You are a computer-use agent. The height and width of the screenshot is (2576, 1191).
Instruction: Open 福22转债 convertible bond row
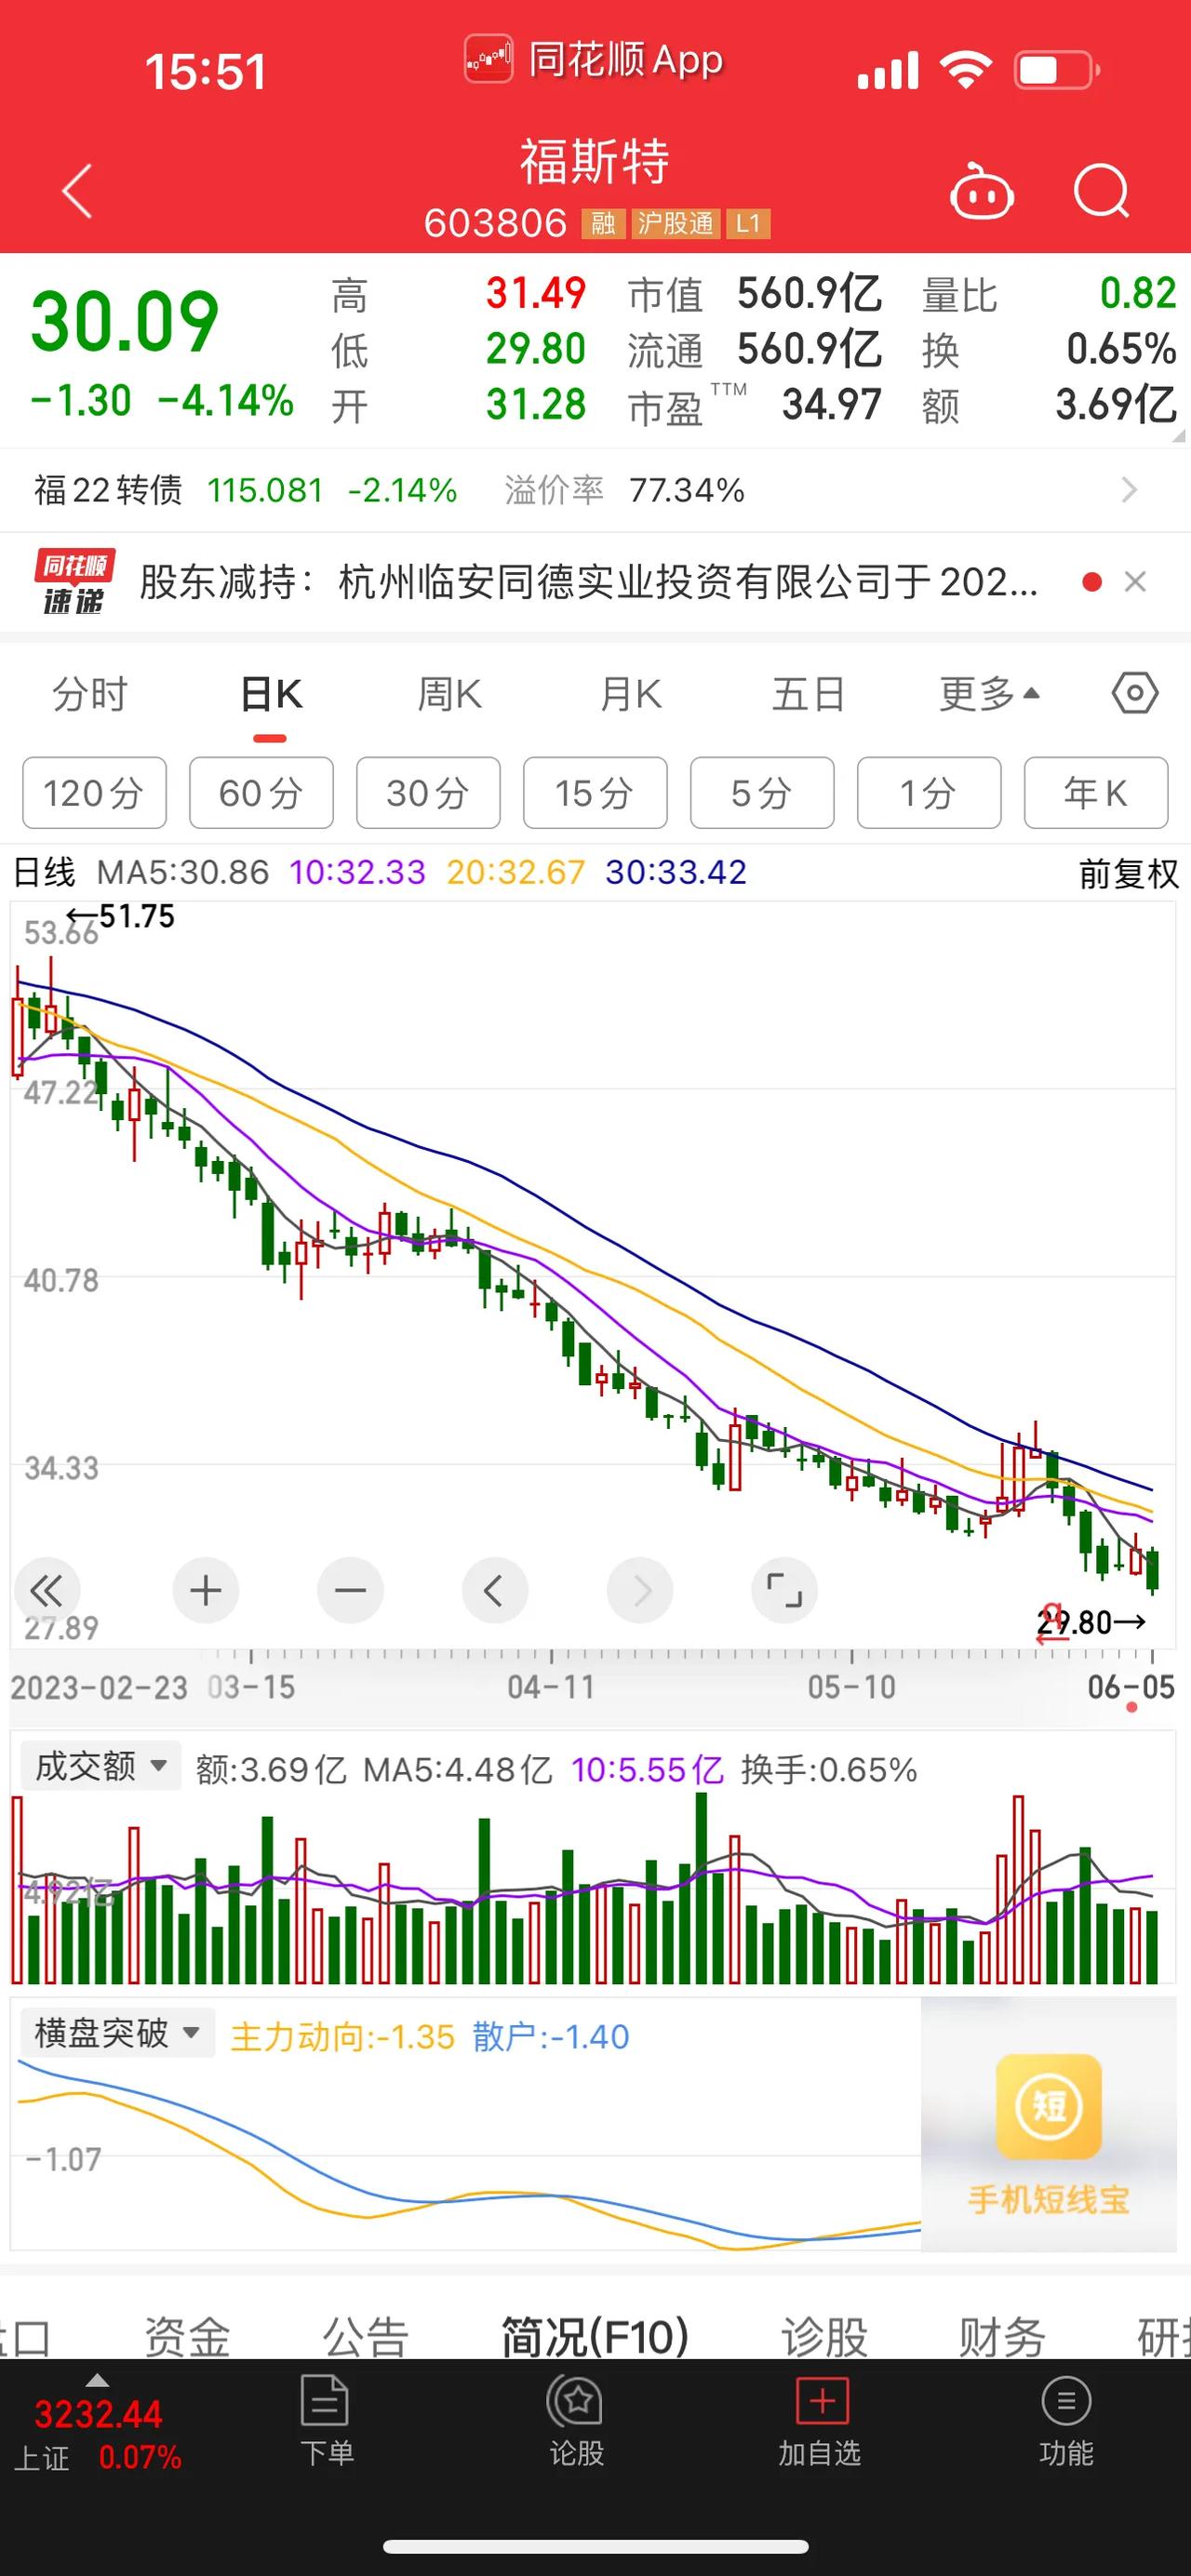(x=595, y=490)
